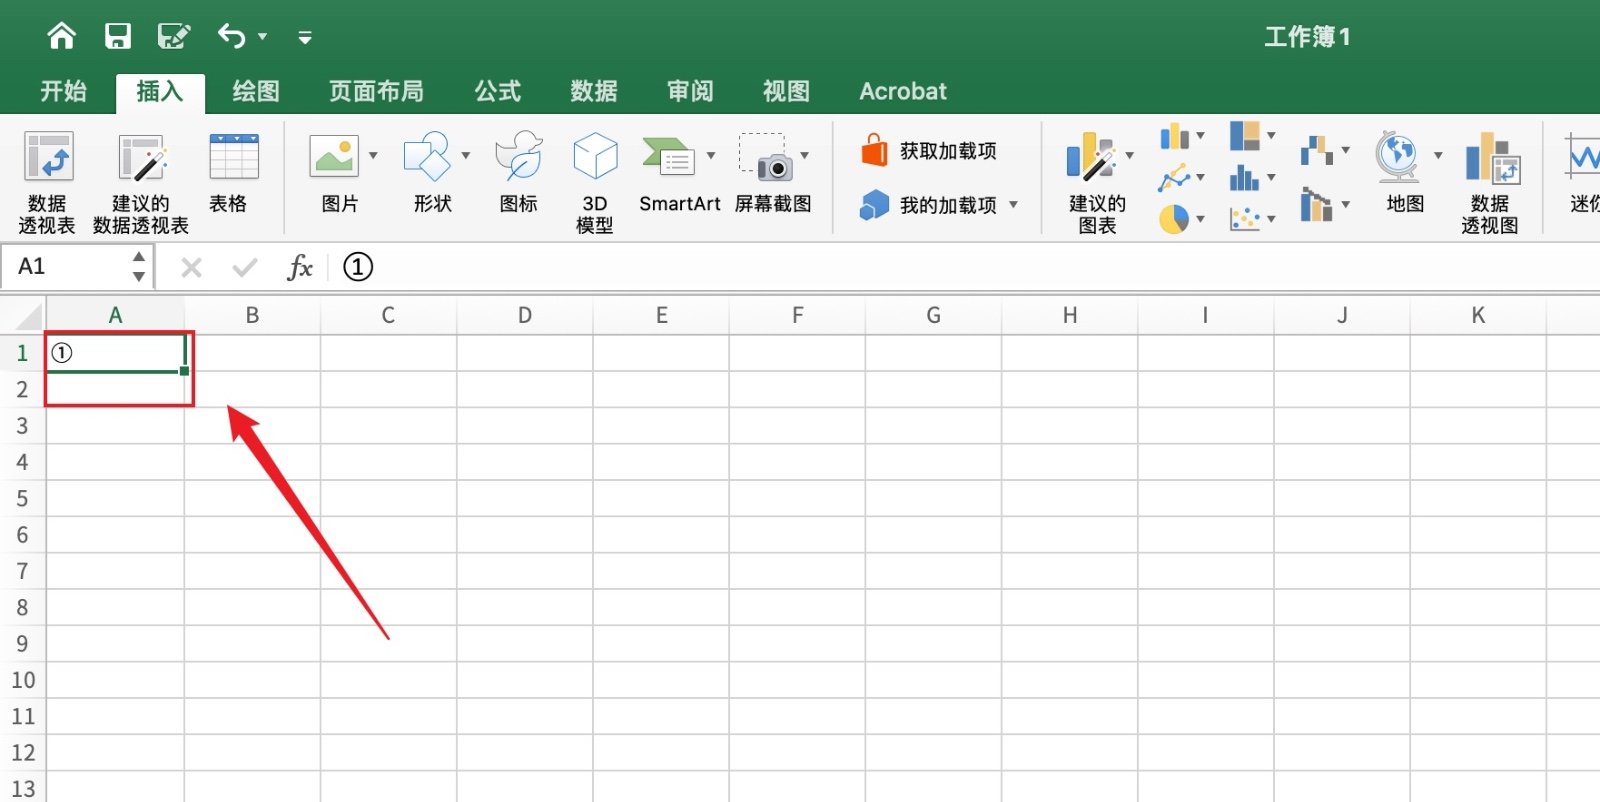Click the fx insert function button

[x=299, y=267]
